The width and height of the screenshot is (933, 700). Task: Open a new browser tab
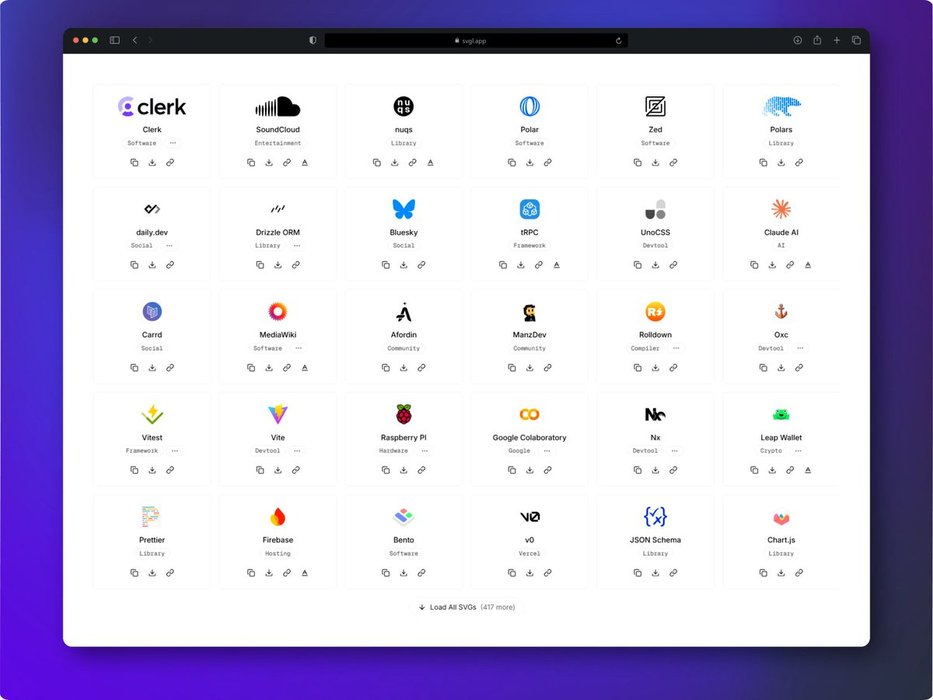click(836, 40)
